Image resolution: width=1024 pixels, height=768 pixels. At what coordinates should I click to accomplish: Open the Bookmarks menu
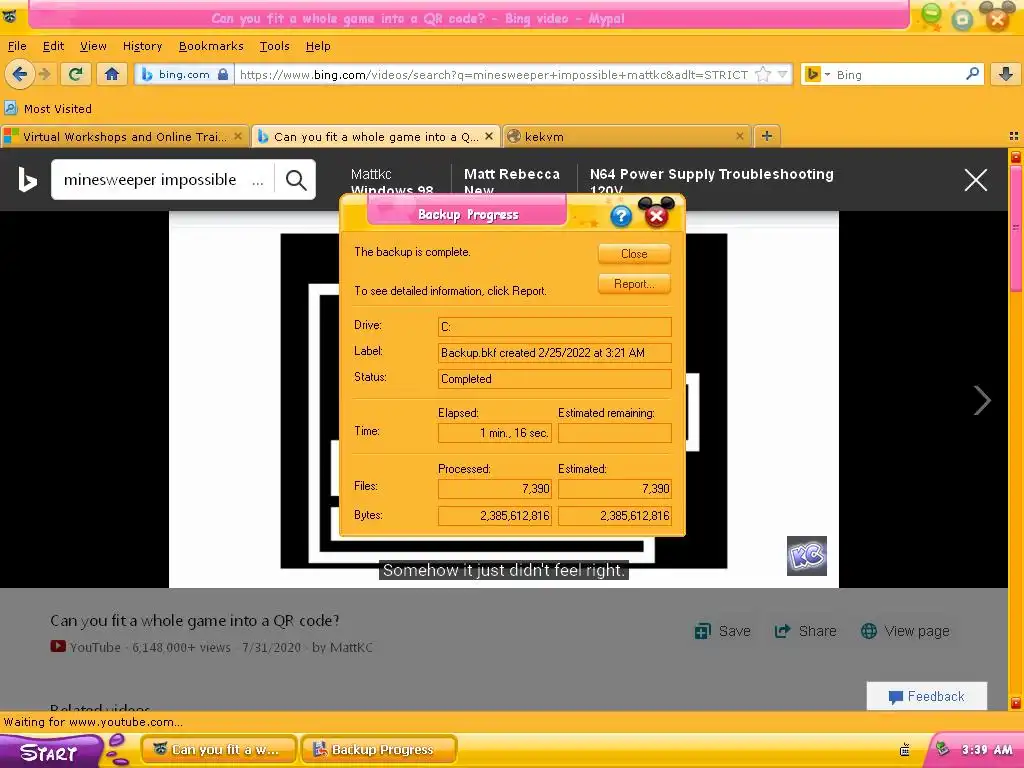[x=211, y=46]
